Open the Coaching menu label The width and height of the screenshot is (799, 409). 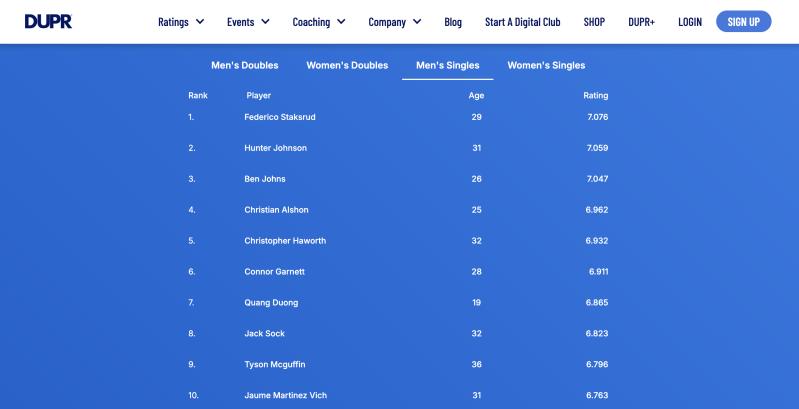(311, 22)
